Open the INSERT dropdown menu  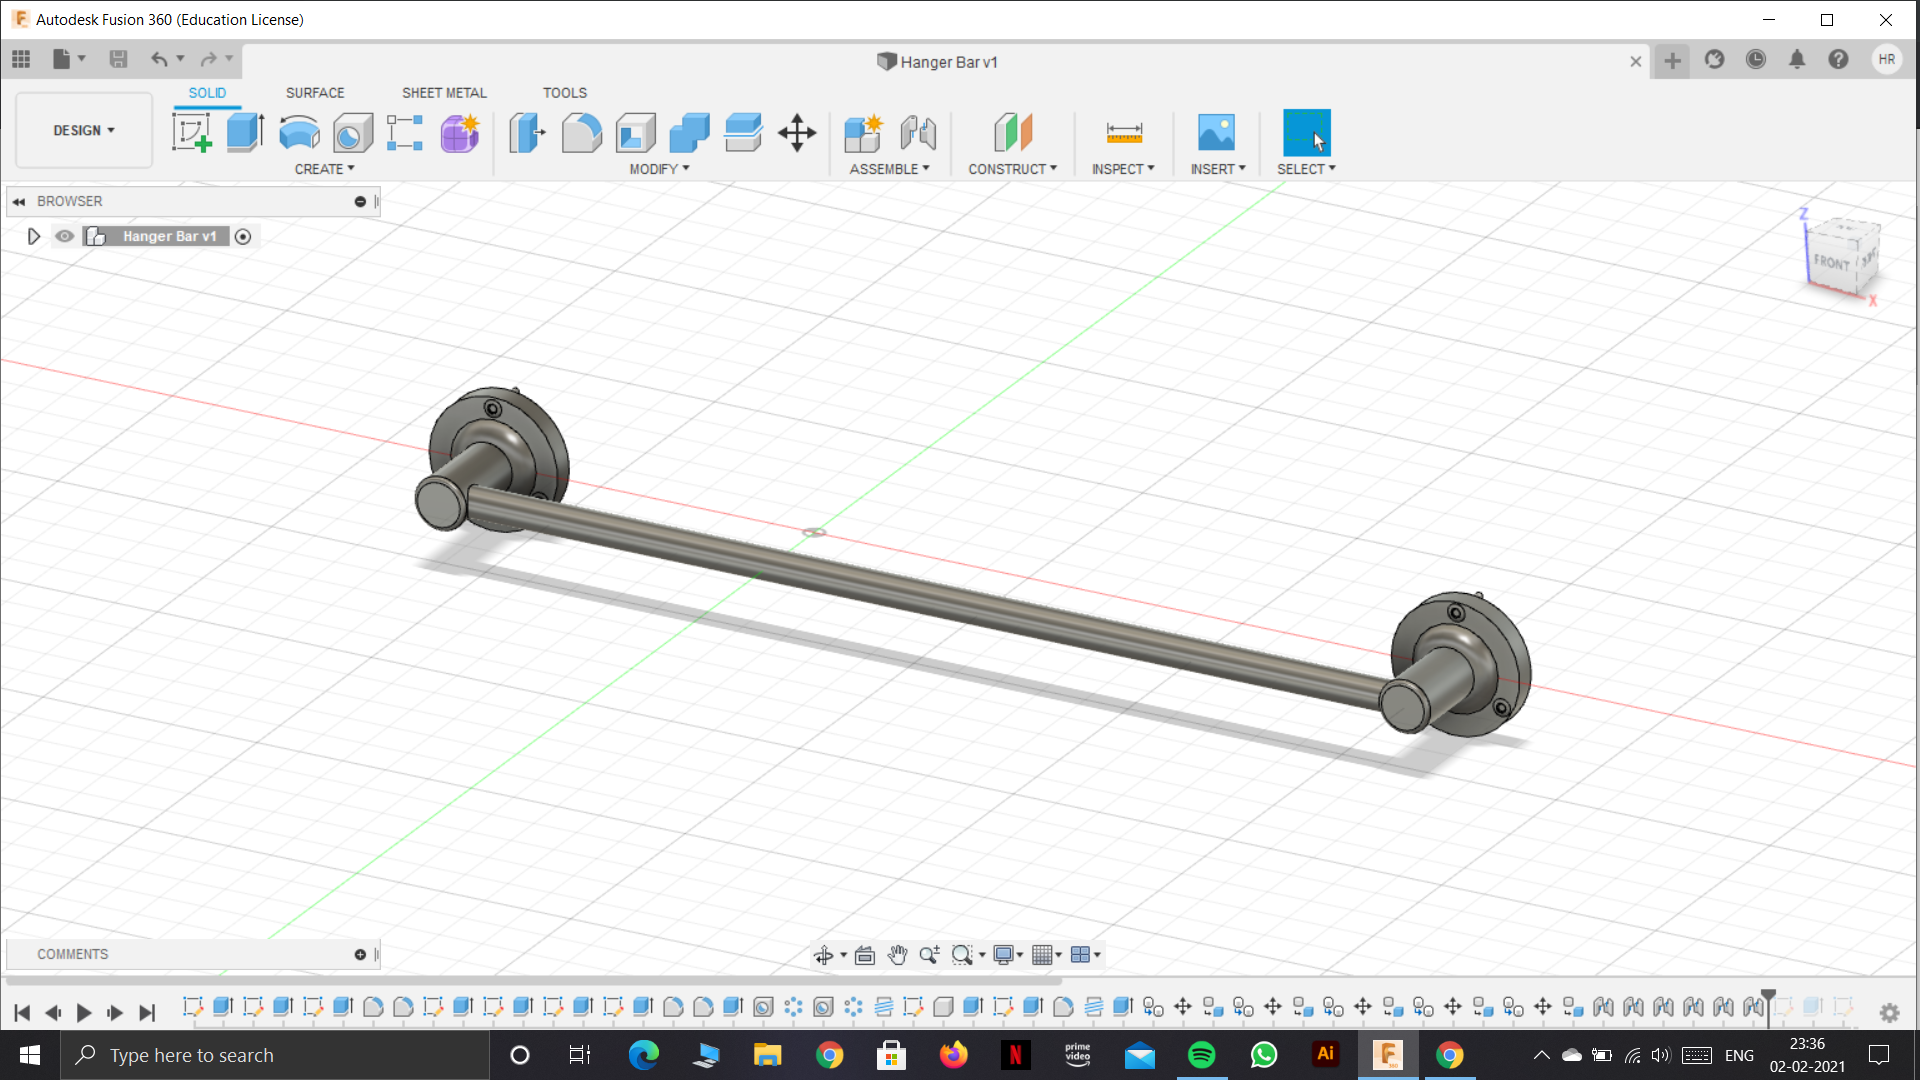tap(1218, 169)
